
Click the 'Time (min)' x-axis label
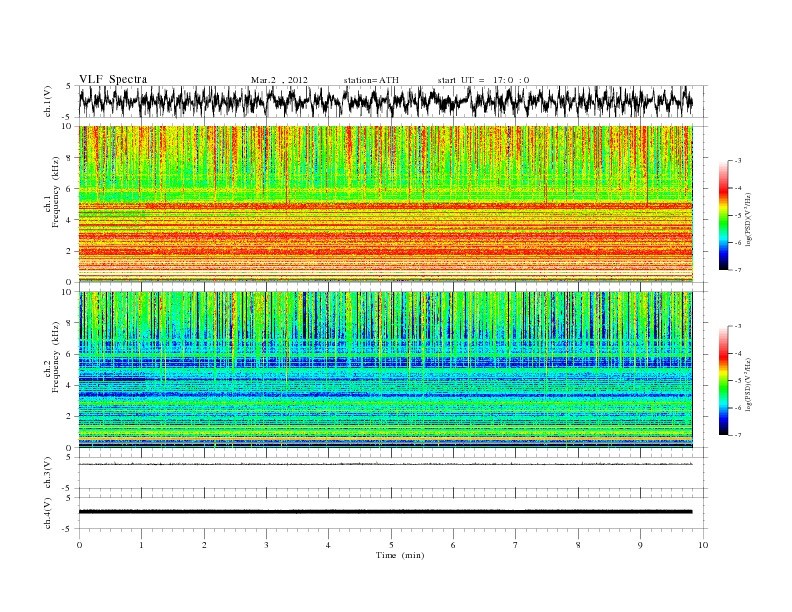tap(400, 555)
